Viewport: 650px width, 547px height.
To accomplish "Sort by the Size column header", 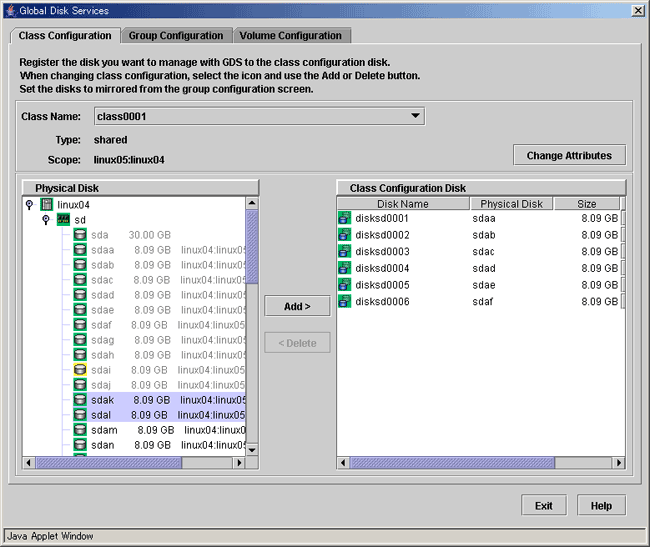I will [586, 204].
